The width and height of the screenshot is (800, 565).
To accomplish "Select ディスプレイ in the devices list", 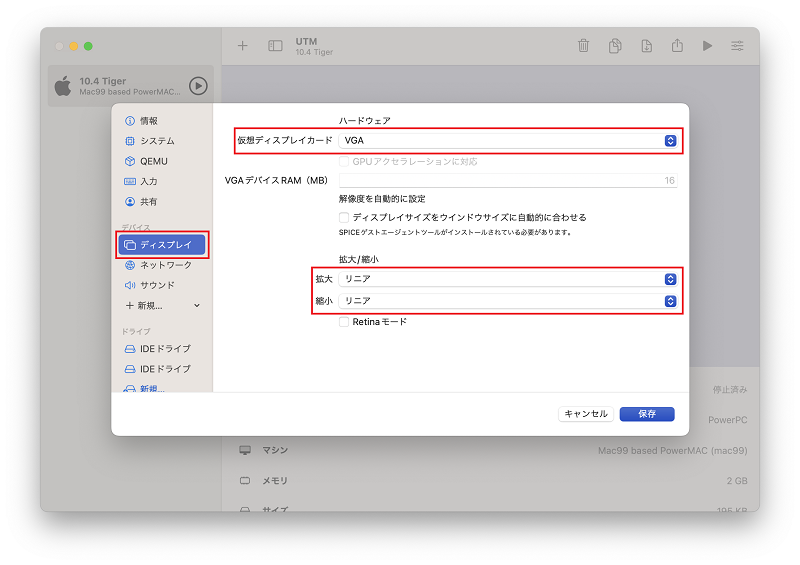I will pyautogui.click(x=162, y=245).
